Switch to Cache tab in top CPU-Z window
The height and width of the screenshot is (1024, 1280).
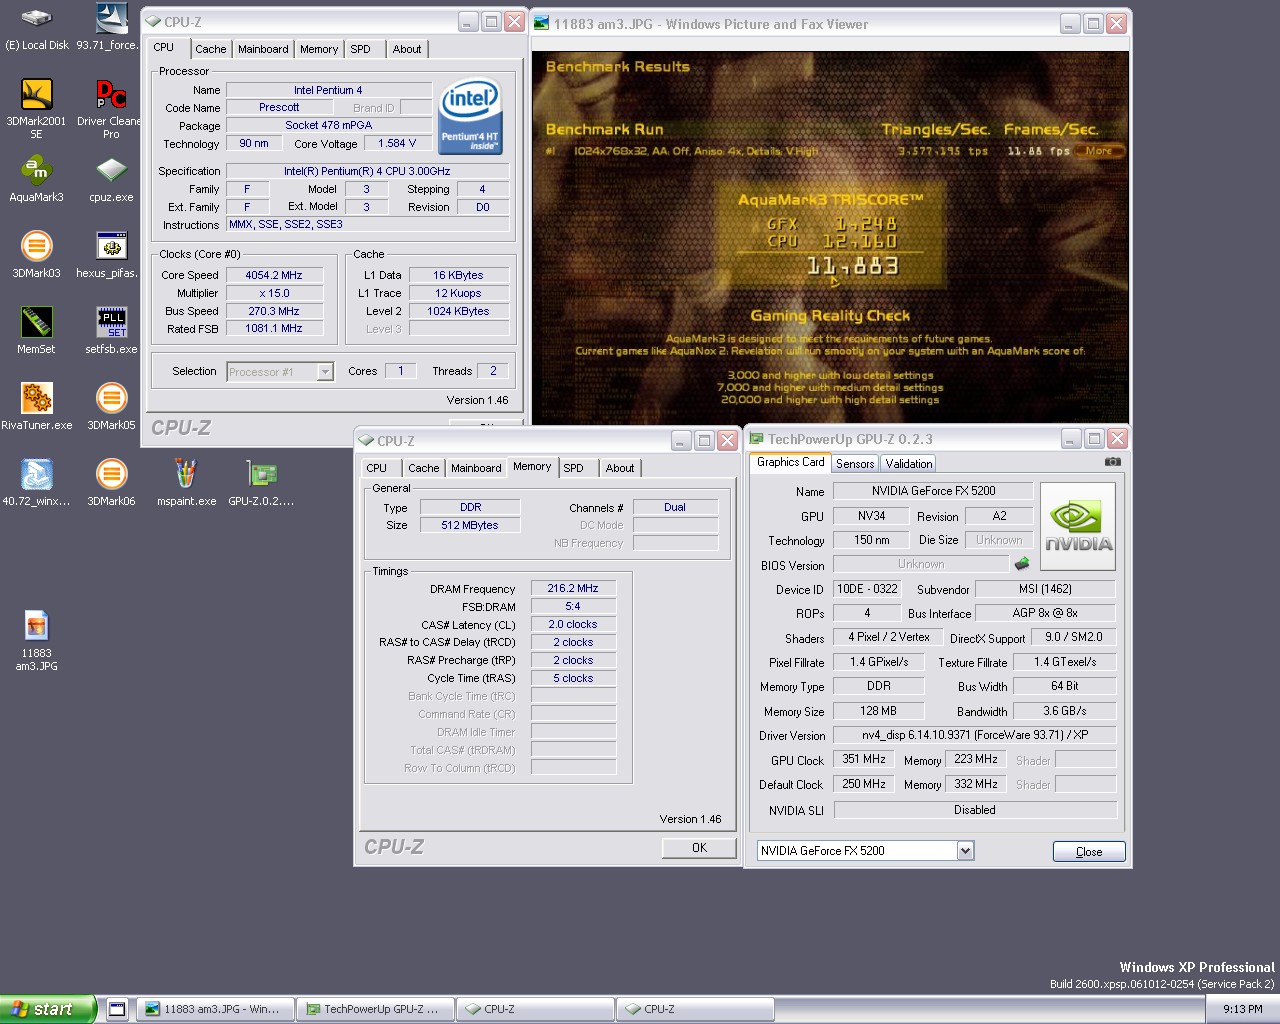pyautogui.click(x=210, y=49)
